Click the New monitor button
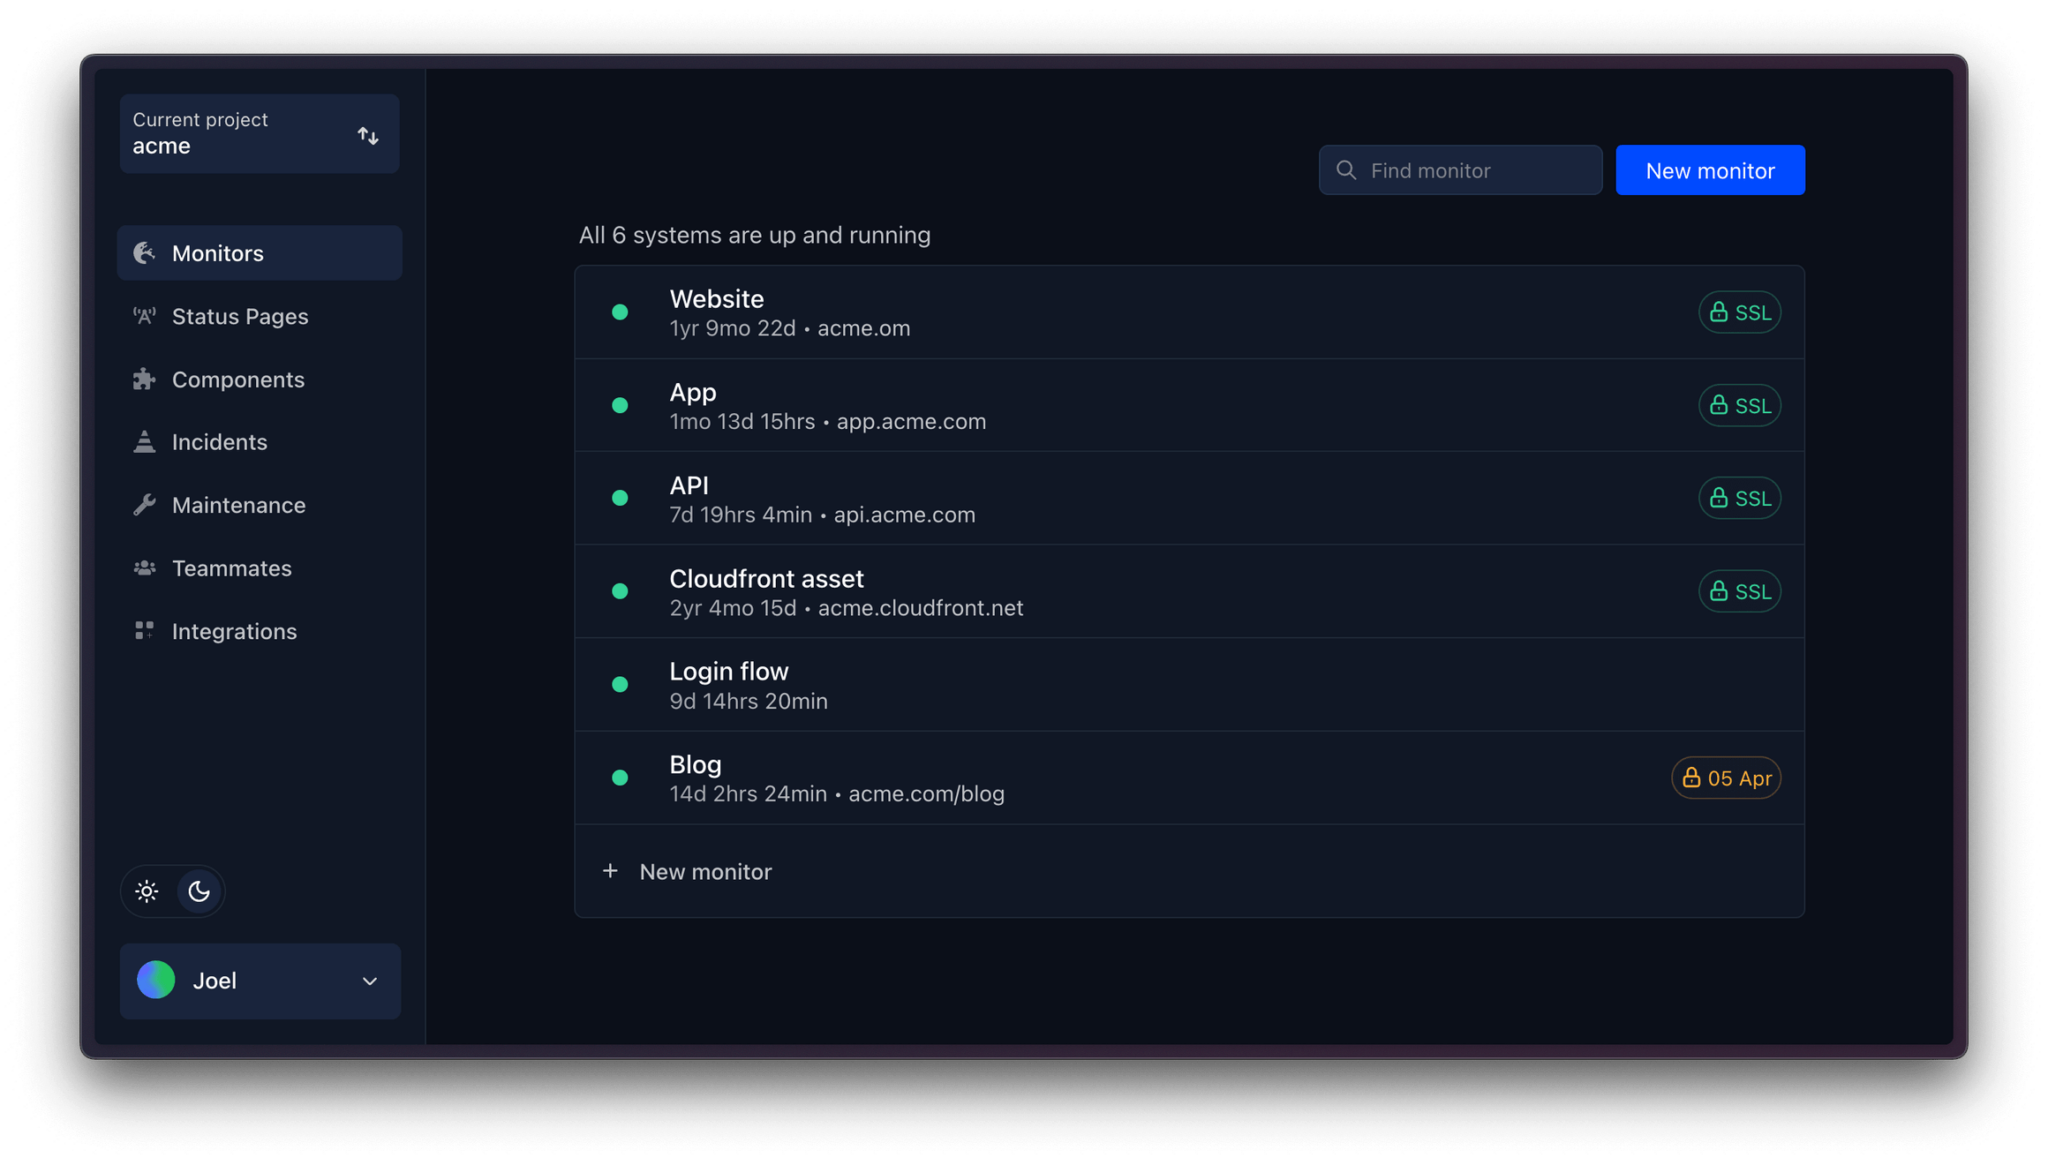2048x1165 pixels. (x=1709, y=169)
